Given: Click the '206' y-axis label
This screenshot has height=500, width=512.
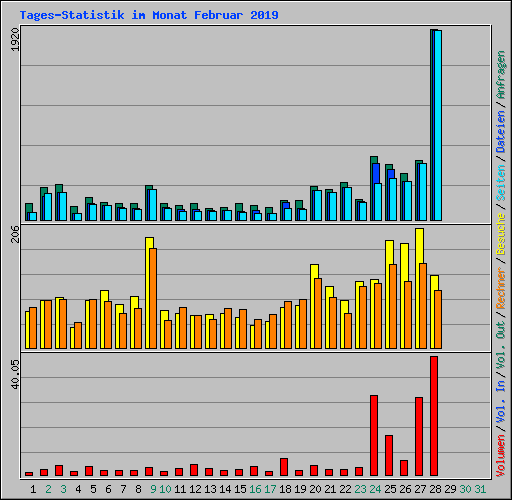Looking at the screenshot, I should [x=16, y=234].
